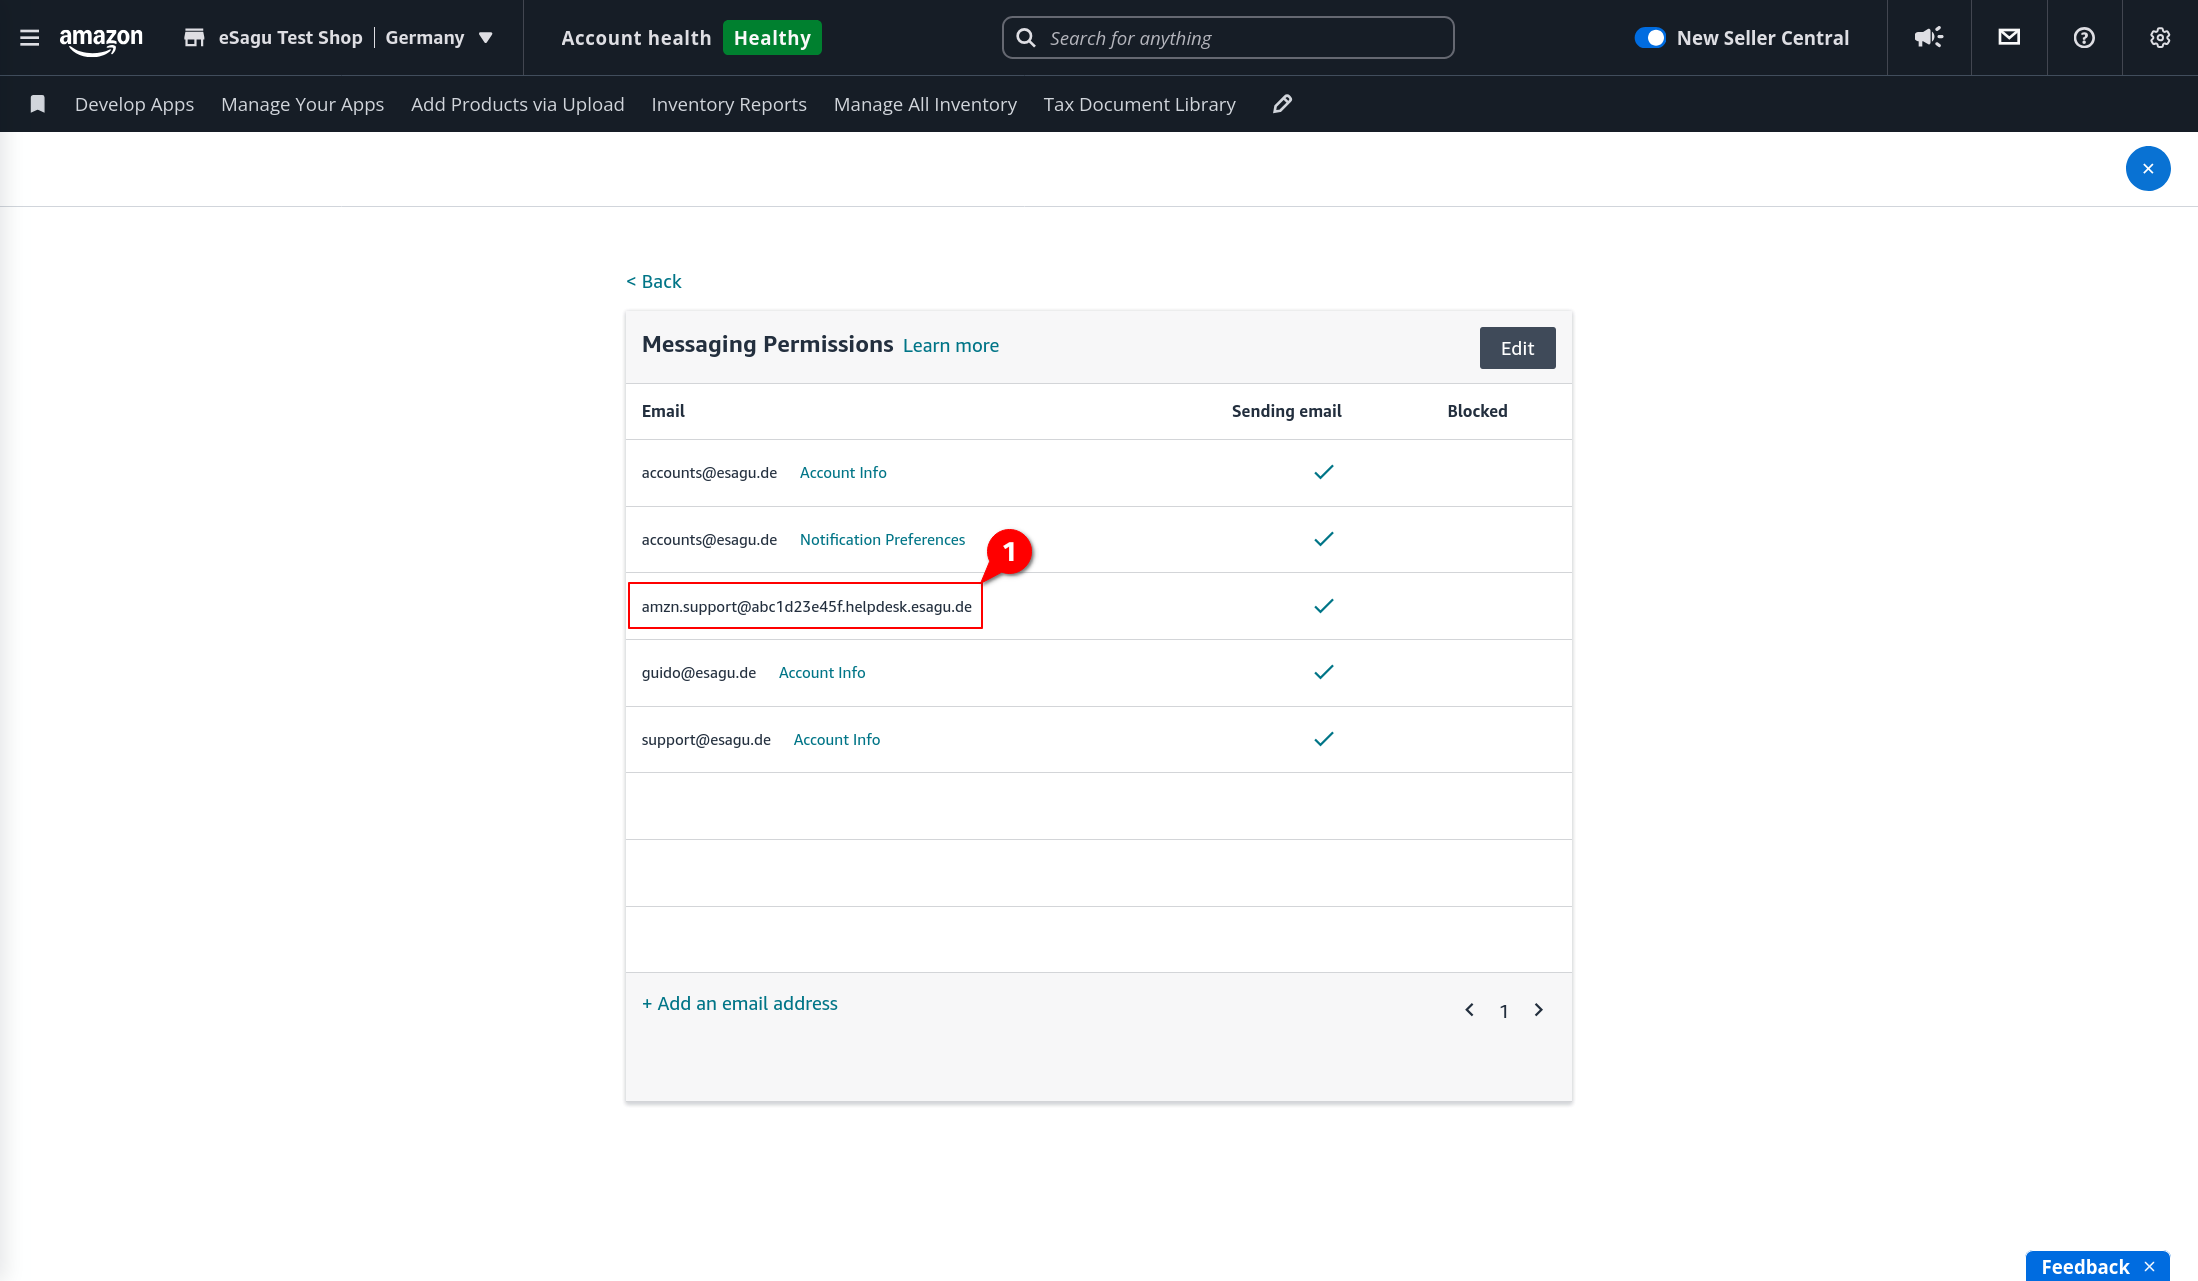Open the messages envelope icon
This screenshot has width=2198, height=1281.
[2009, 37]
